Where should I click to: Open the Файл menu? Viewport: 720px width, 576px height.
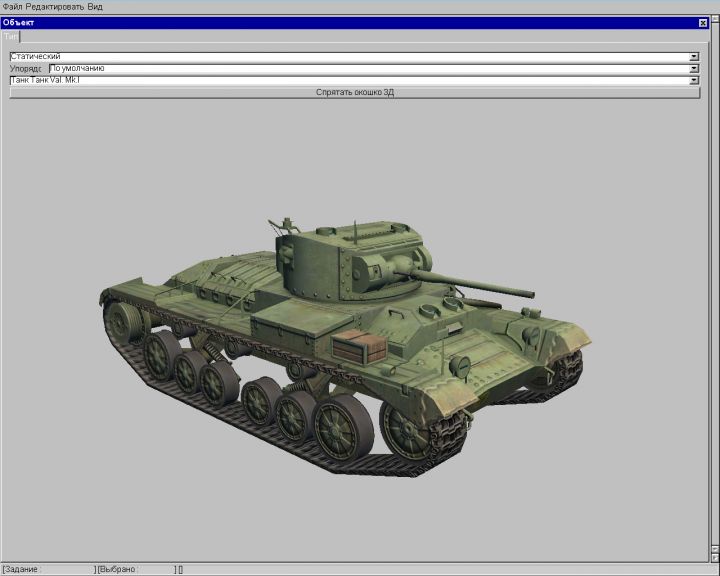(x=12, y=6)
